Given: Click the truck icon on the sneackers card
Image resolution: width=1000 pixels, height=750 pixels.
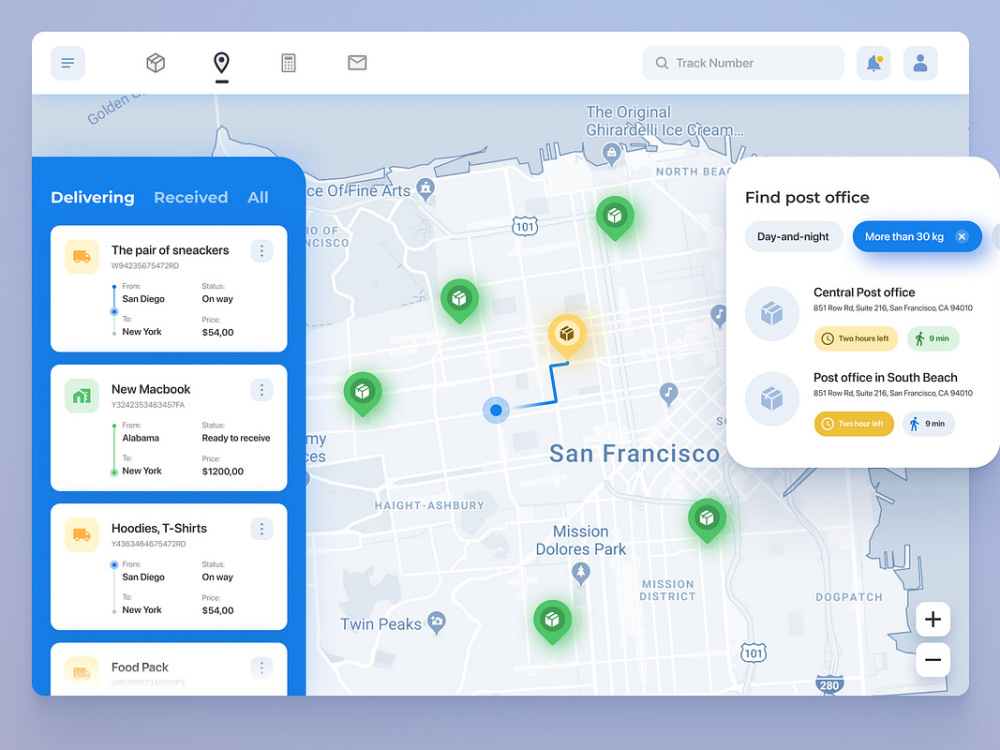Looking at the screenshot, I should coord(82,256).
